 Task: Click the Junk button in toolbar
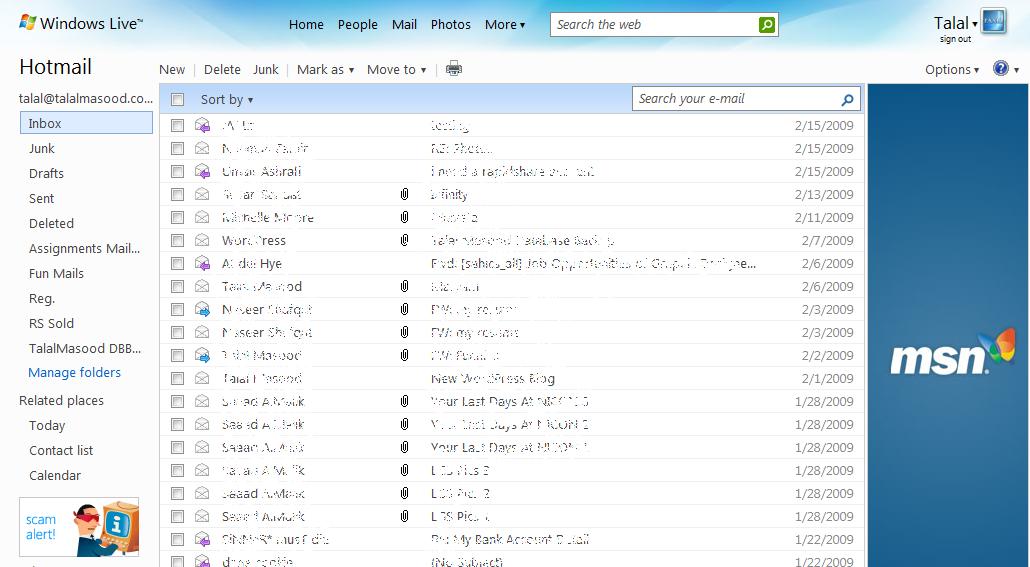tap(265, 69)
